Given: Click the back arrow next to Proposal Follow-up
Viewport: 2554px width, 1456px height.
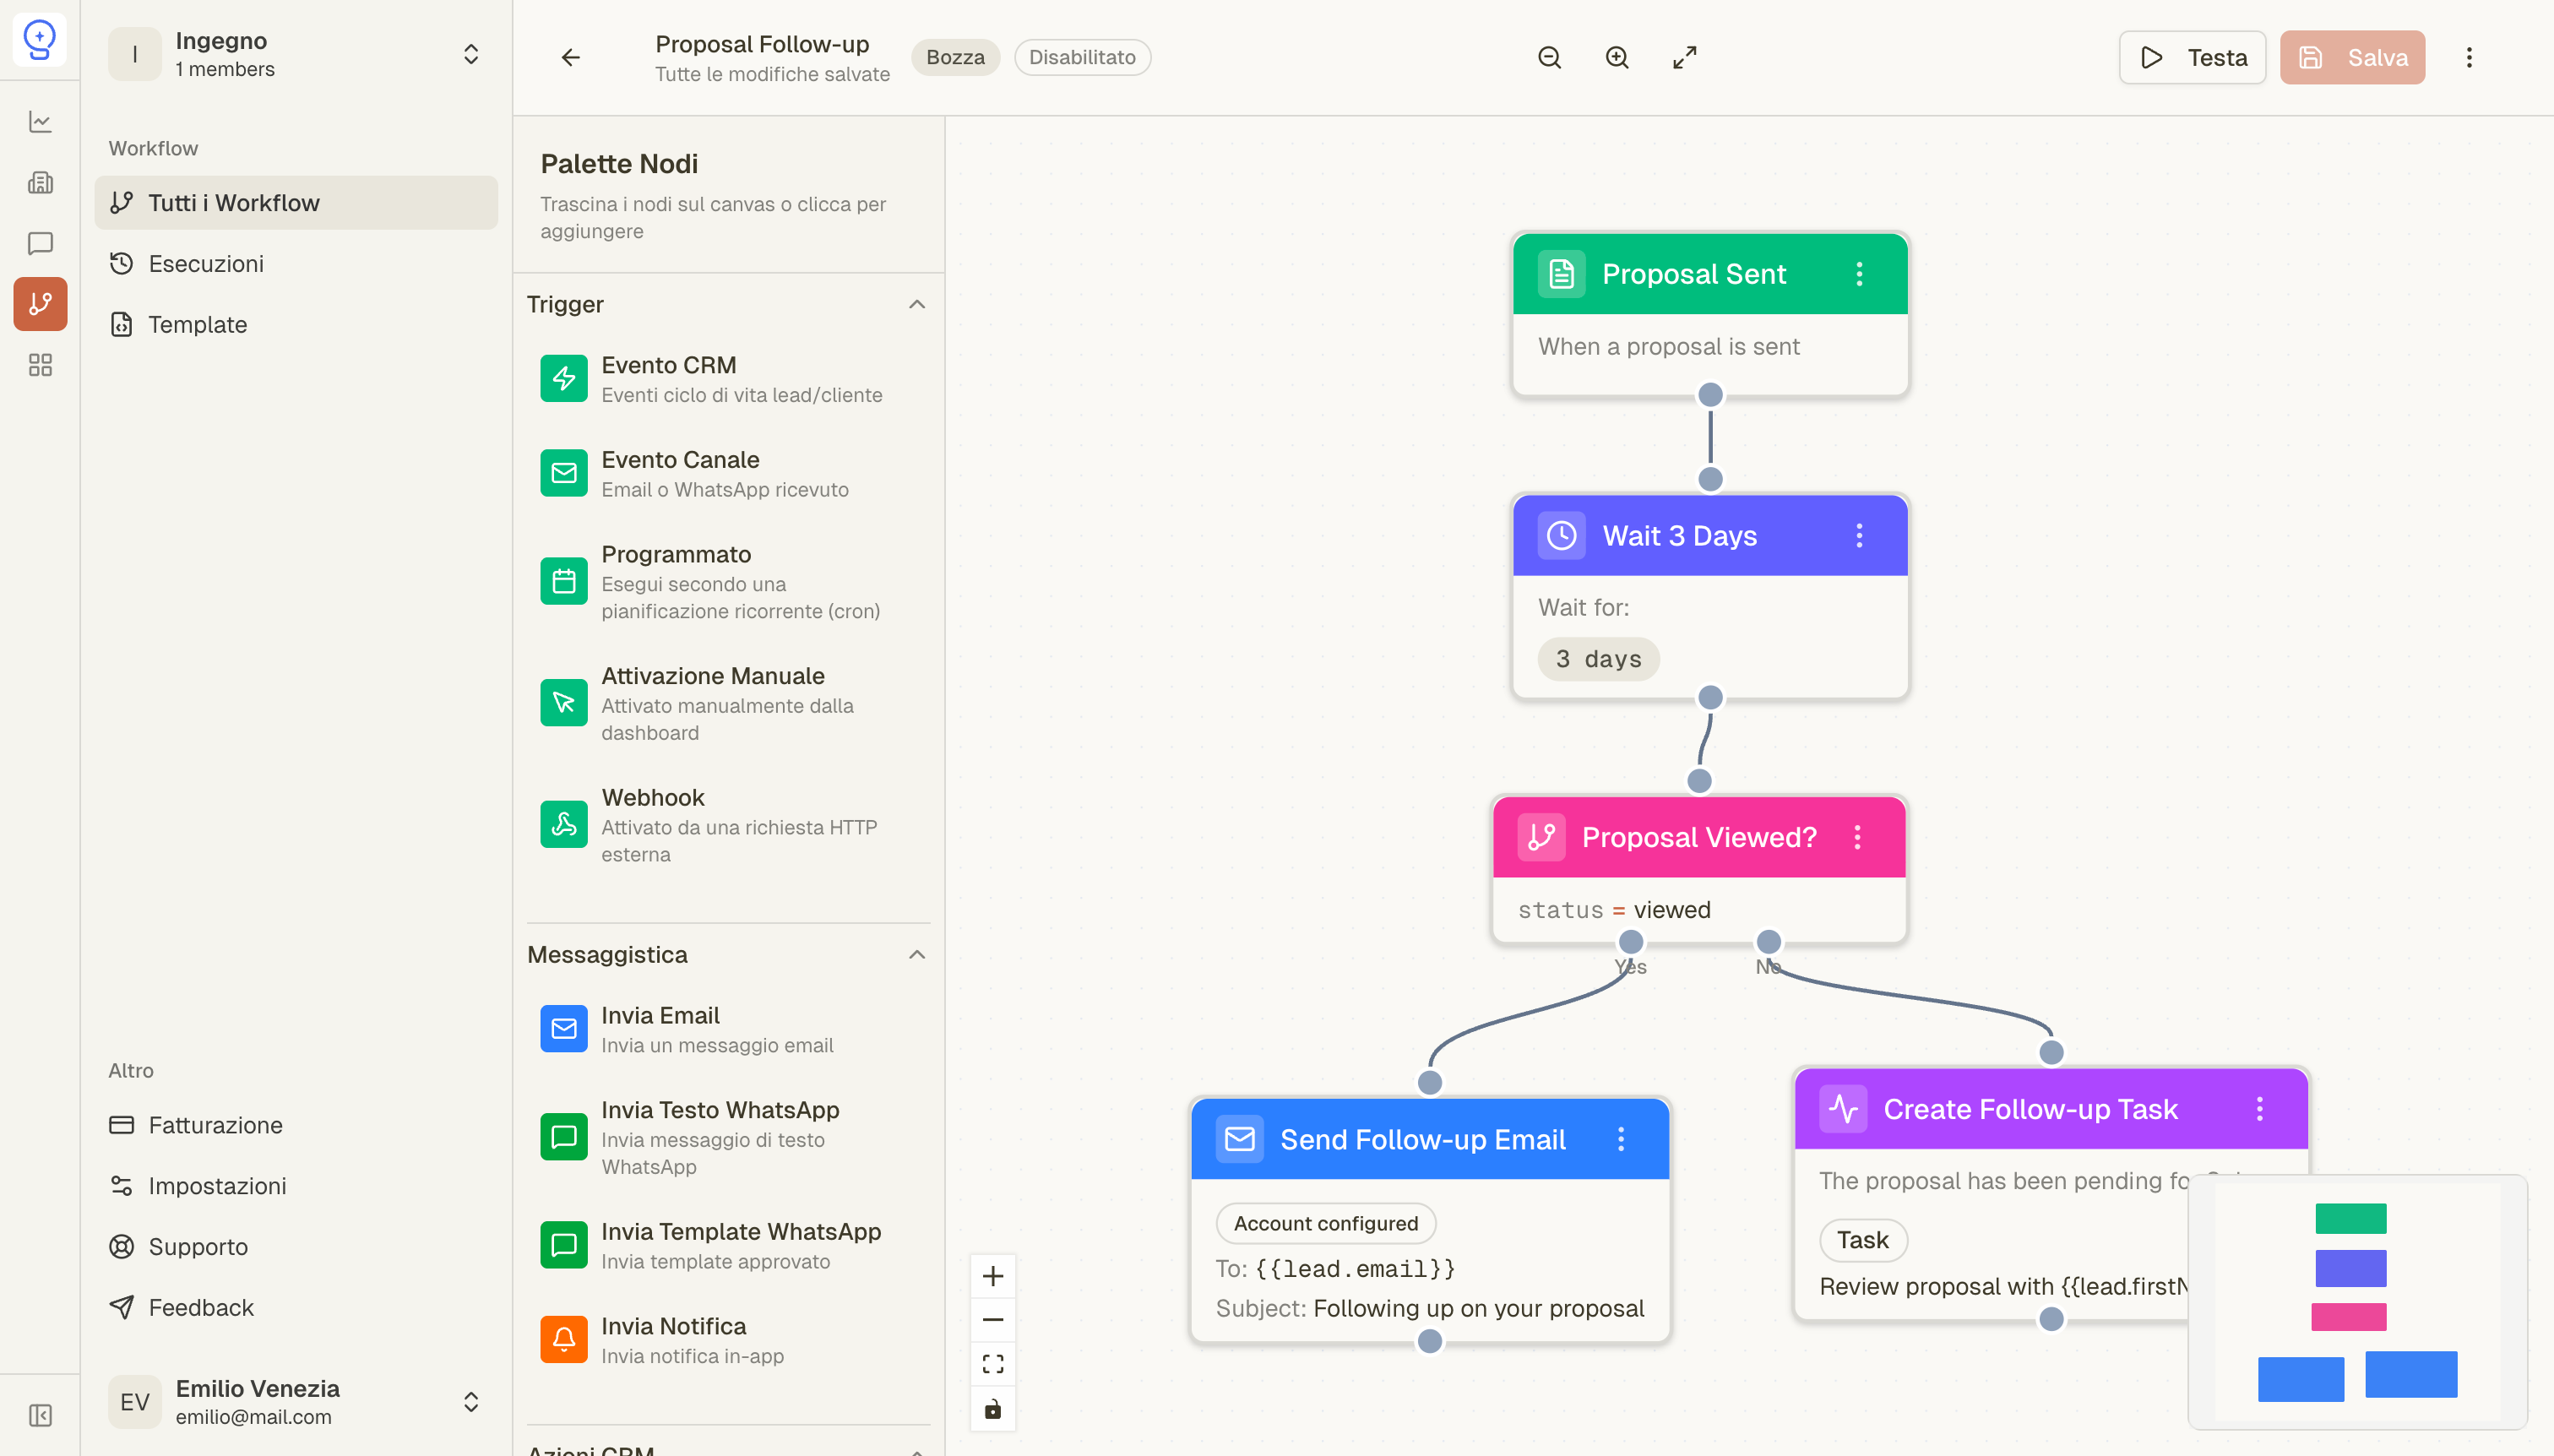Looking at the screenshot, I should pos(570,58).
